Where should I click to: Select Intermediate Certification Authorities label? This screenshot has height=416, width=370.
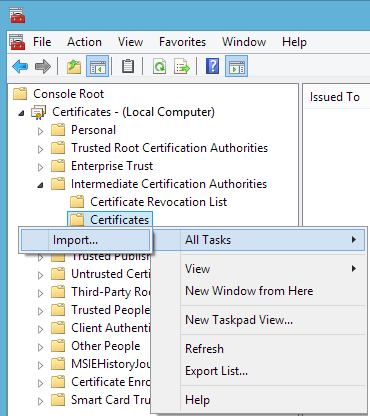click(x=169, y=184)
